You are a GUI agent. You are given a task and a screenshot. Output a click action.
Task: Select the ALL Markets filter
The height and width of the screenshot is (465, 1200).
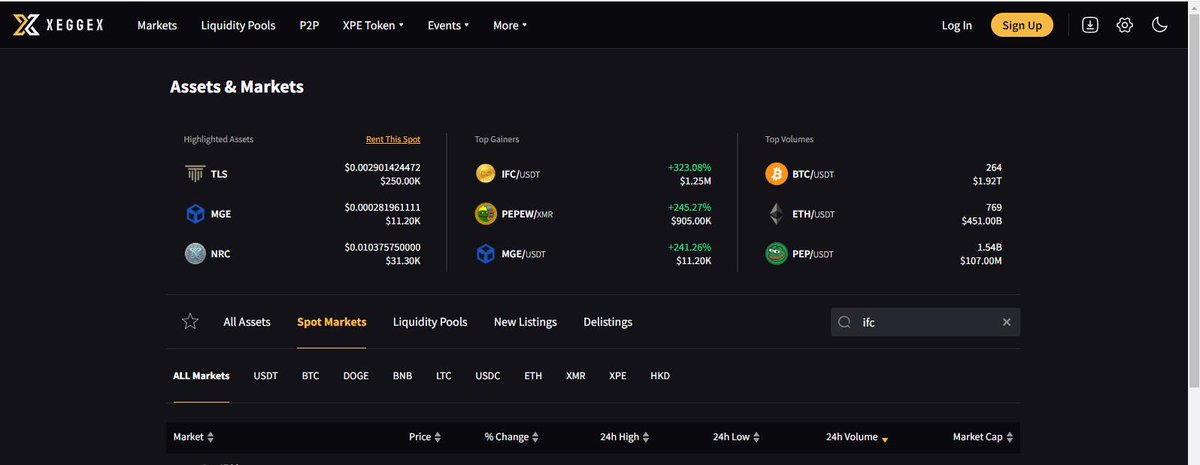[201, 376]
